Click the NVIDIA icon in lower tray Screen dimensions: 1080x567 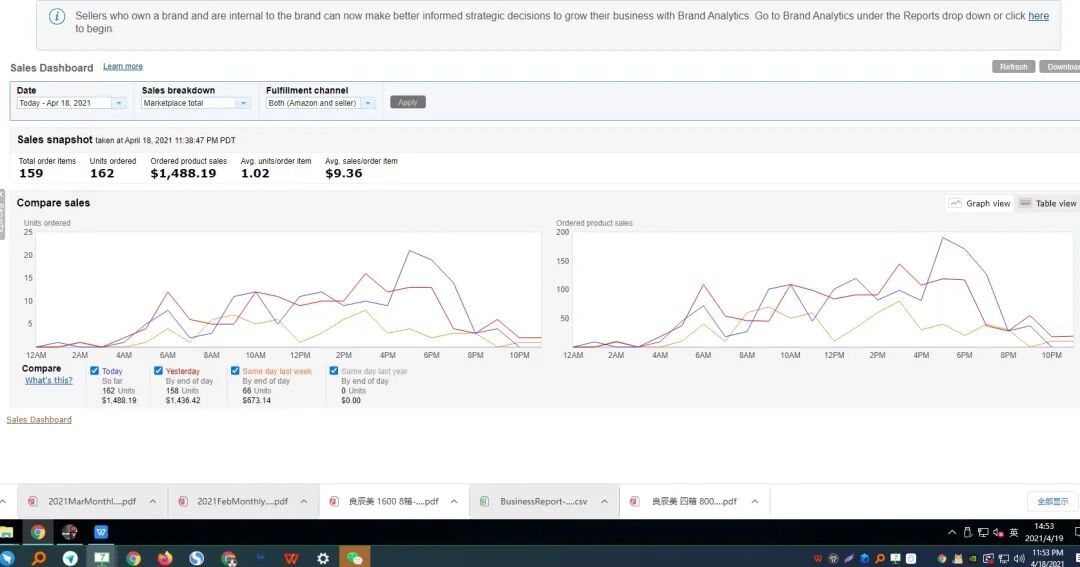pyautogui.click(x=973, y=558)
